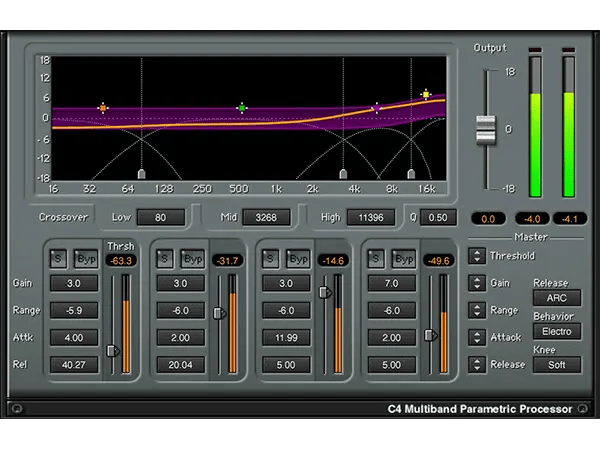Click the threshold value -14.6
Viewport: 600px width, 450px height.
tap(333, 261)
